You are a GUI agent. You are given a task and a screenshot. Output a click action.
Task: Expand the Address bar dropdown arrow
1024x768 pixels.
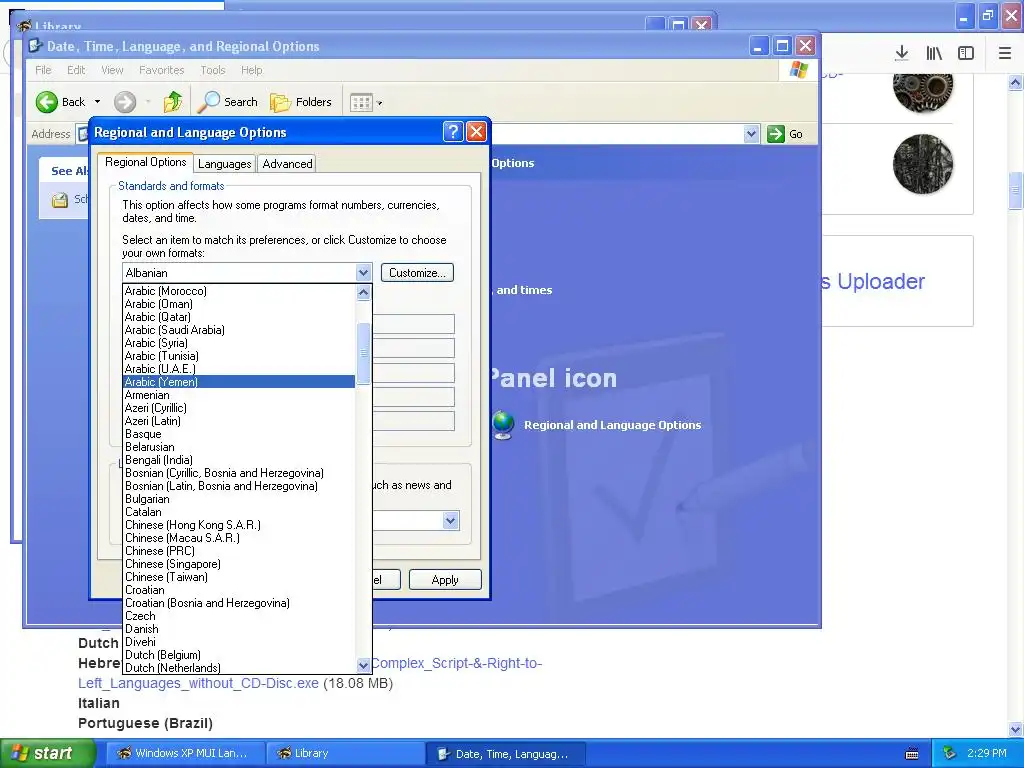click(x=751, y=134)
